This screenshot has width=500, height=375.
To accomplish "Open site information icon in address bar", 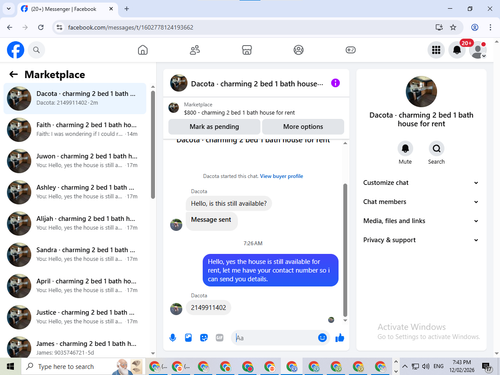I will coord(59,27).
